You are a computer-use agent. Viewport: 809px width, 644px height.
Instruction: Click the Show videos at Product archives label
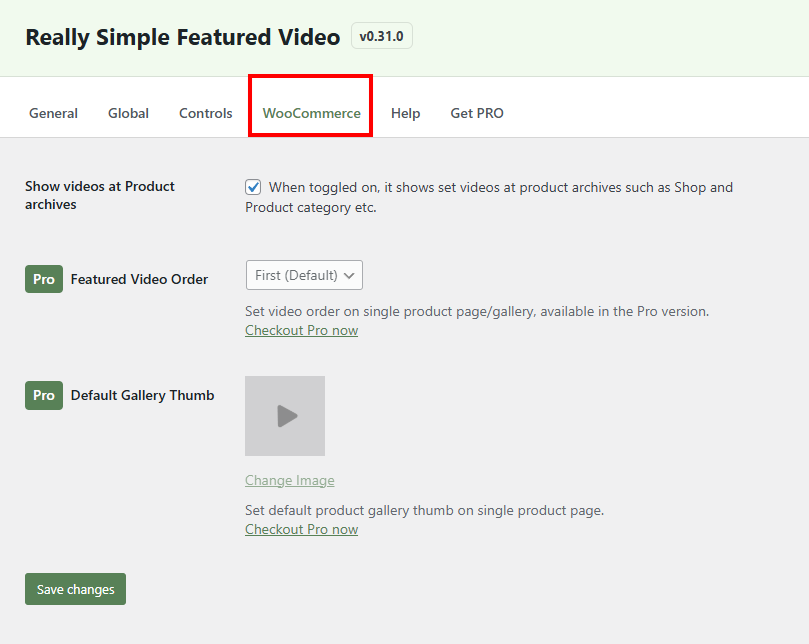[99, 195]
